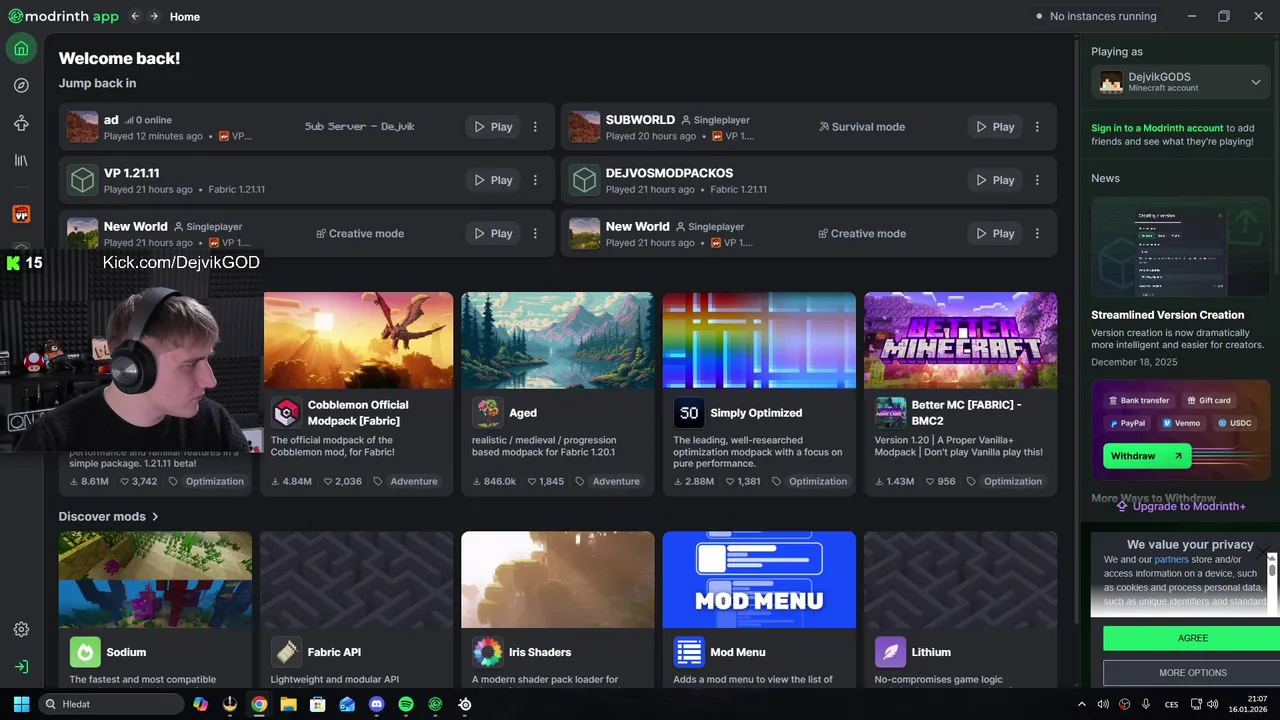Screen dimensions: 1280x720
Task: Open the Windows Start menu
Action: [x=20, y=704]
